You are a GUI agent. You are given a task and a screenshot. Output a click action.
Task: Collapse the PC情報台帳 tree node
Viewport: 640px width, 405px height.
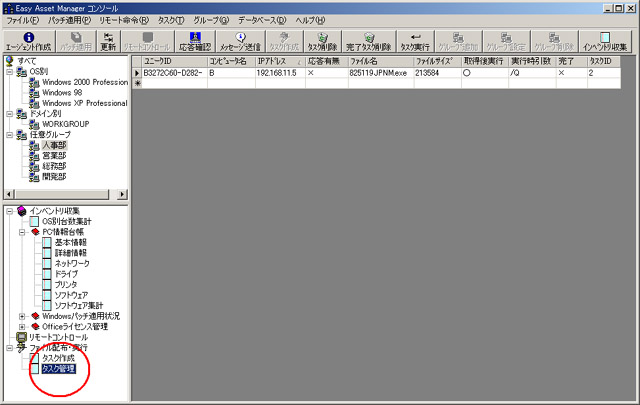tap(22, 232)
